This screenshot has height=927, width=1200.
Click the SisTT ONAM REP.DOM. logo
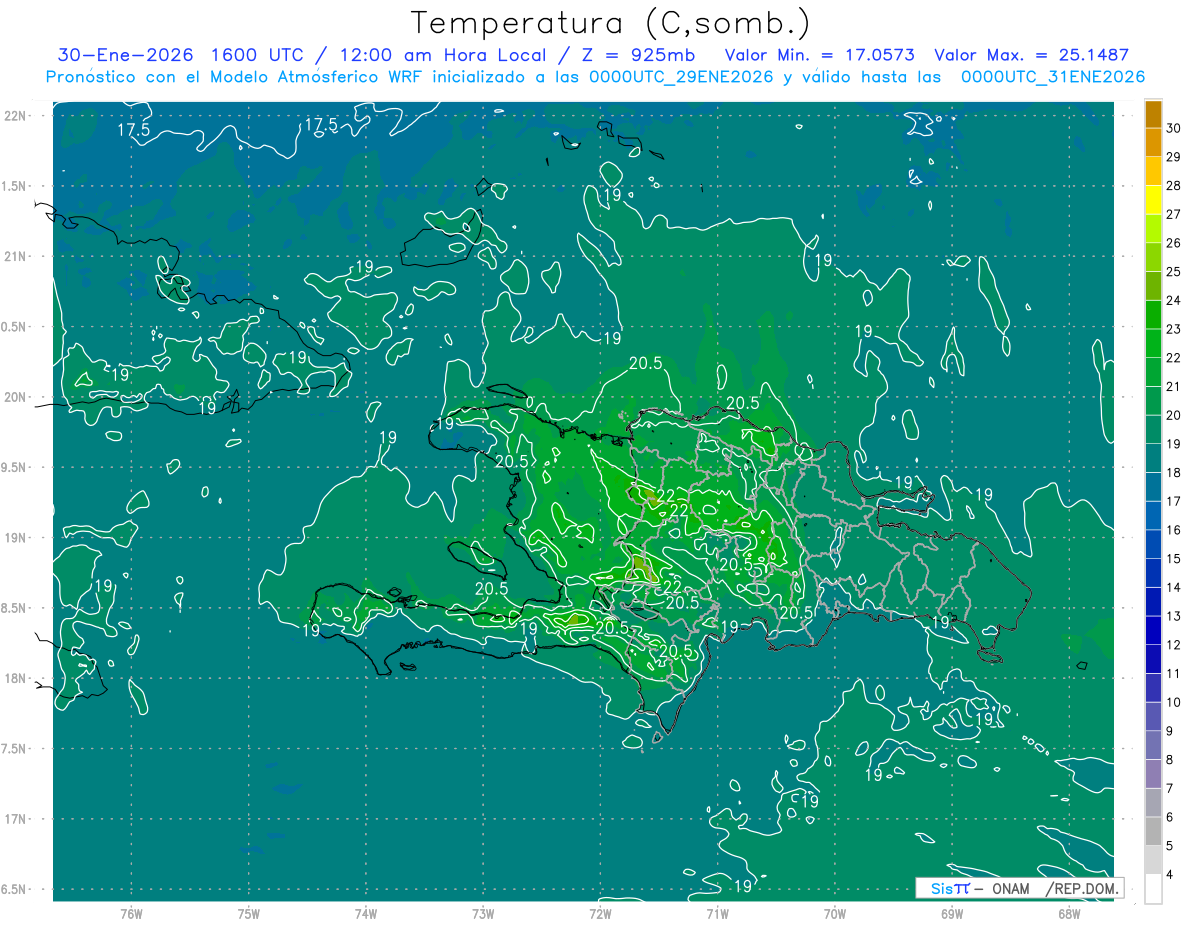1019,888
